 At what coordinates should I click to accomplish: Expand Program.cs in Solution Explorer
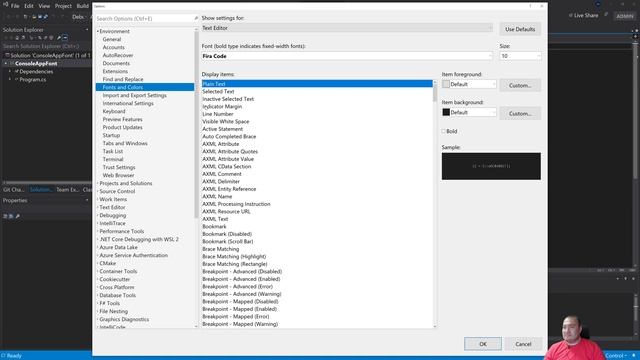[x=10, y=80]
